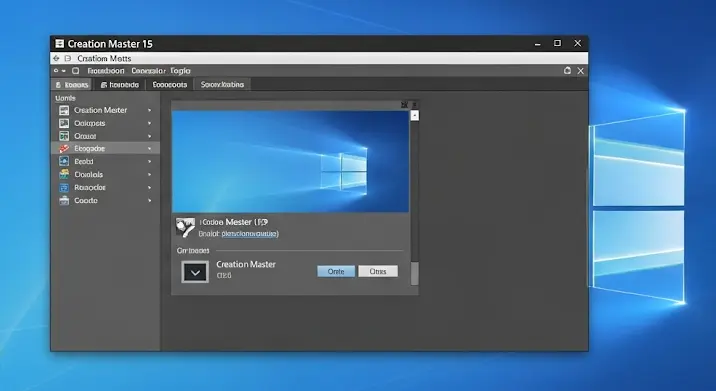
Task: Open the underlined link below "Coton Mester"
Action: [250, 233]
